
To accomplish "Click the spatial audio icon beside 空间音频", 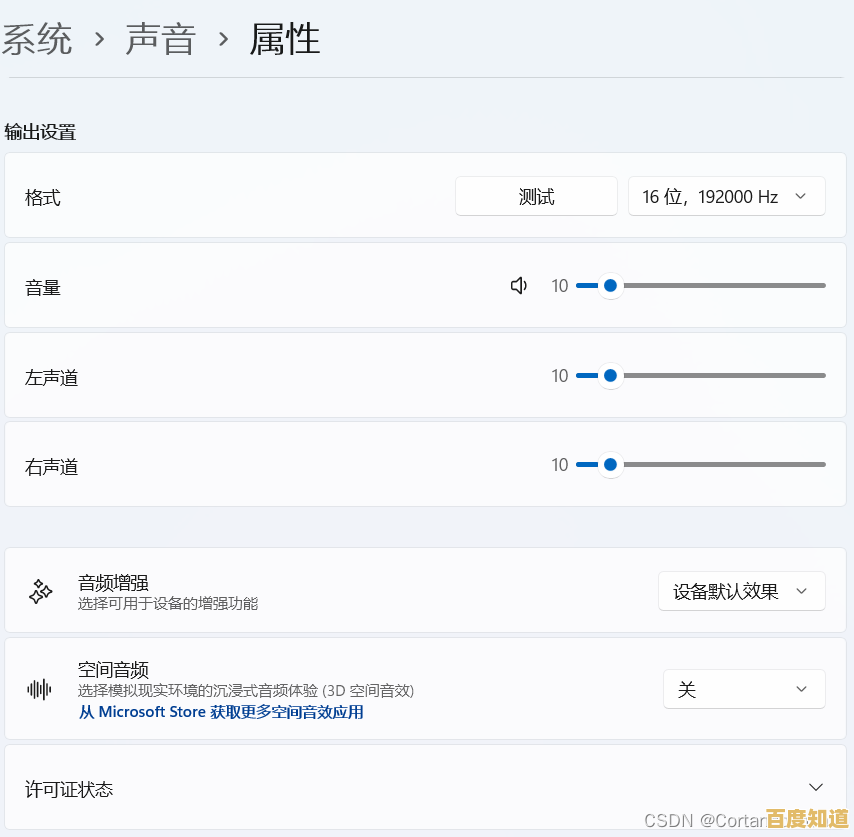I will [40, 688].
